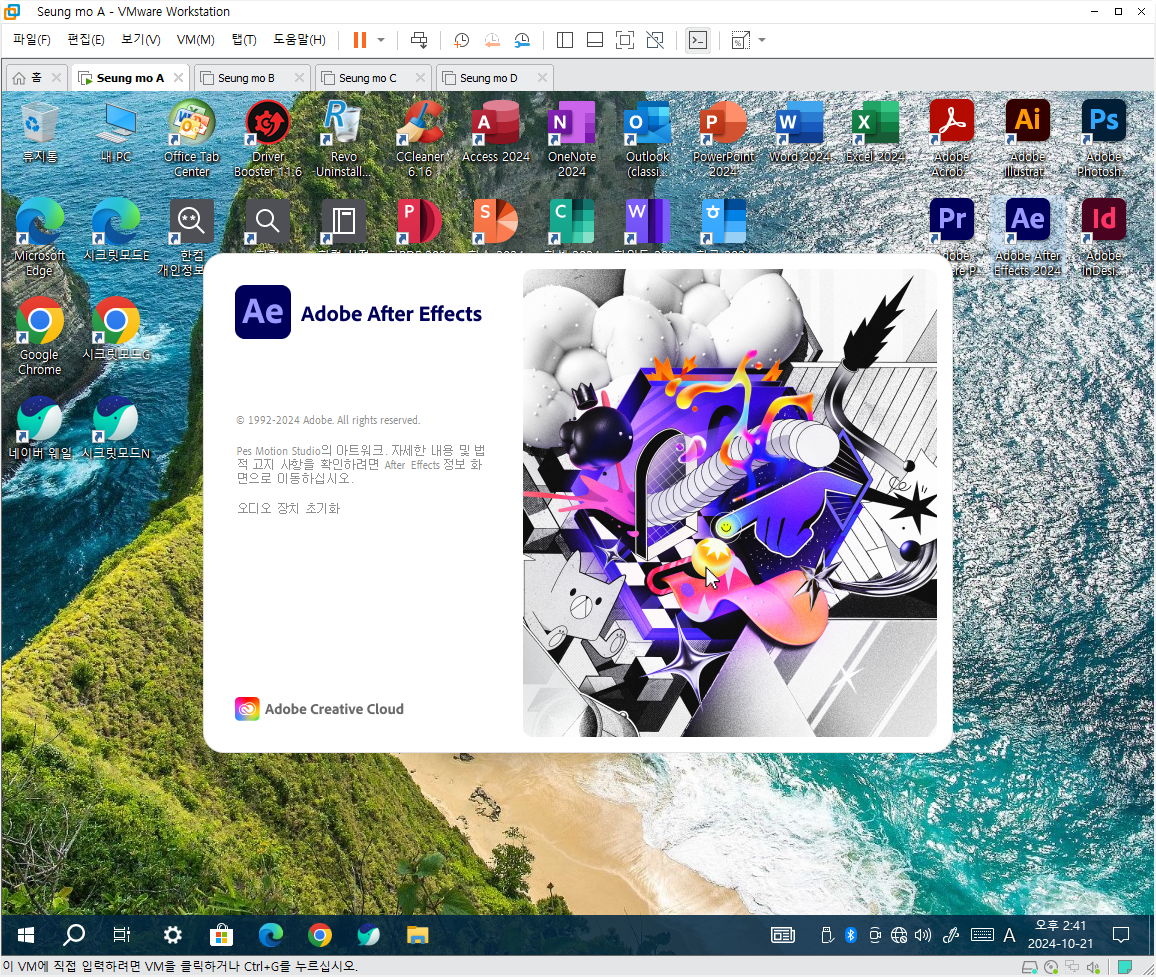Open 시크릿모드N Whale shortcut
The image size is (1156, 977).
click(116, 428)
